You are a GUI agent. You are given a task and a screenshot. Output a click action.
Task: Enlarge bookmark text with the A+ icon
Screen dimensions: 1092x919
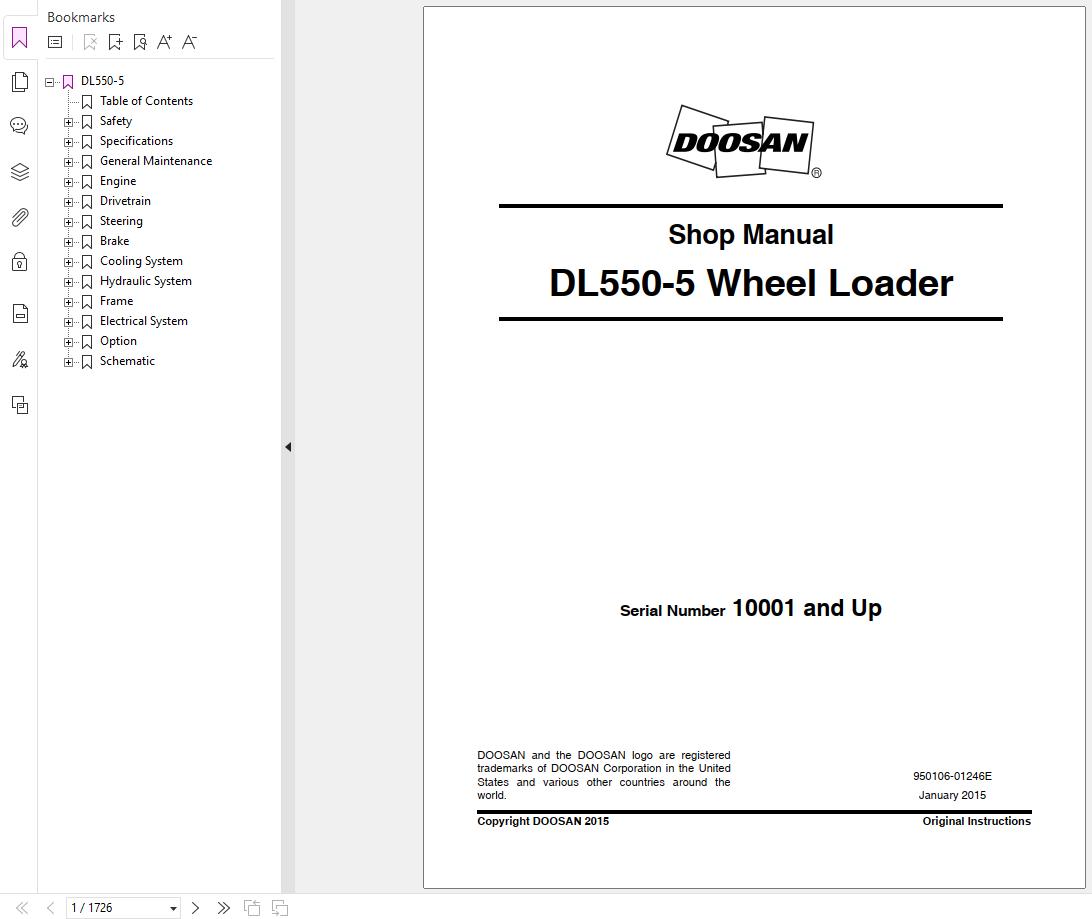tap(164, 42)
